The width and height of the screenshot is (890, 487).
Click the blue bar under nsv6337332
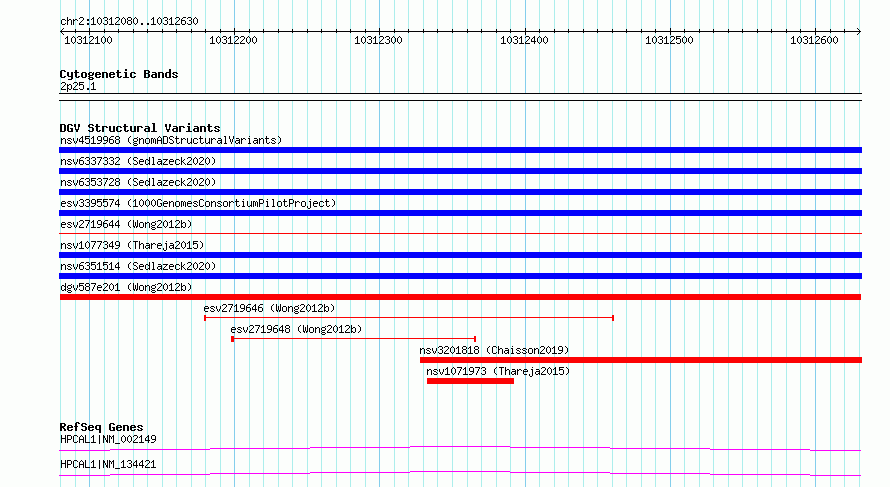460,171
